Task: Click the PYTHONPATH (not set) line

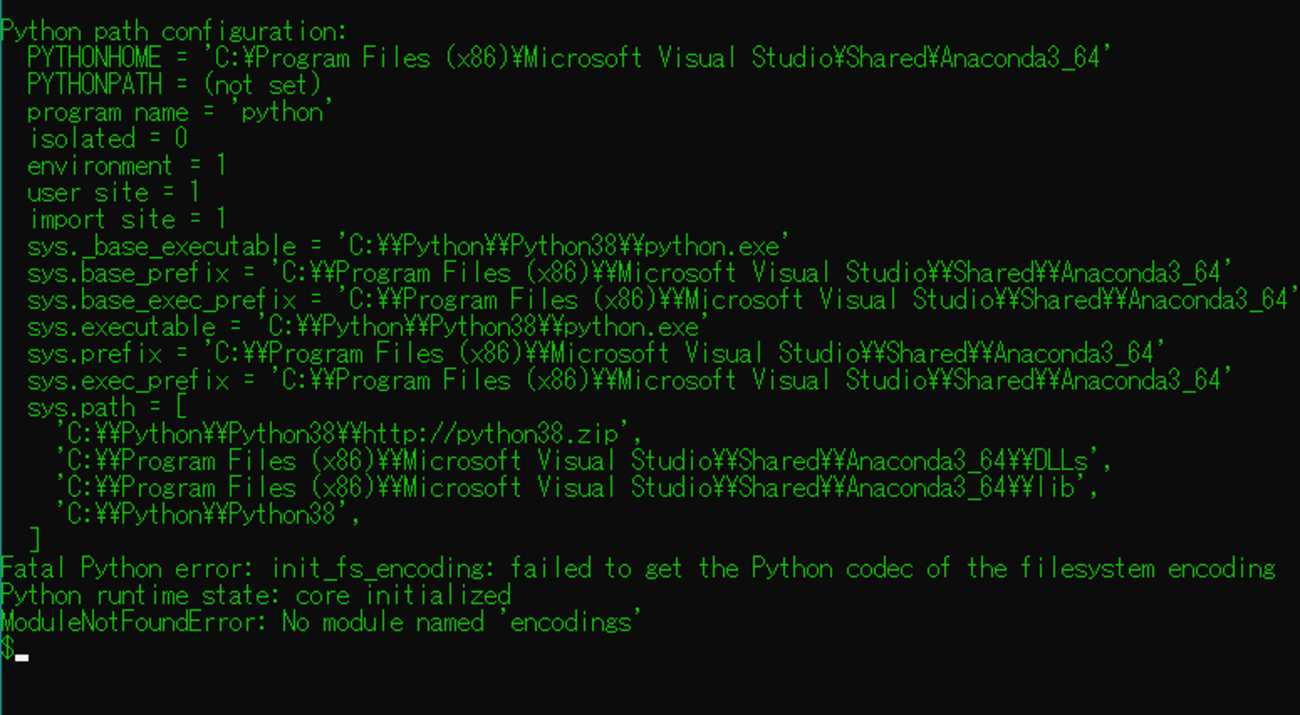Action: (x=174, y=85)
